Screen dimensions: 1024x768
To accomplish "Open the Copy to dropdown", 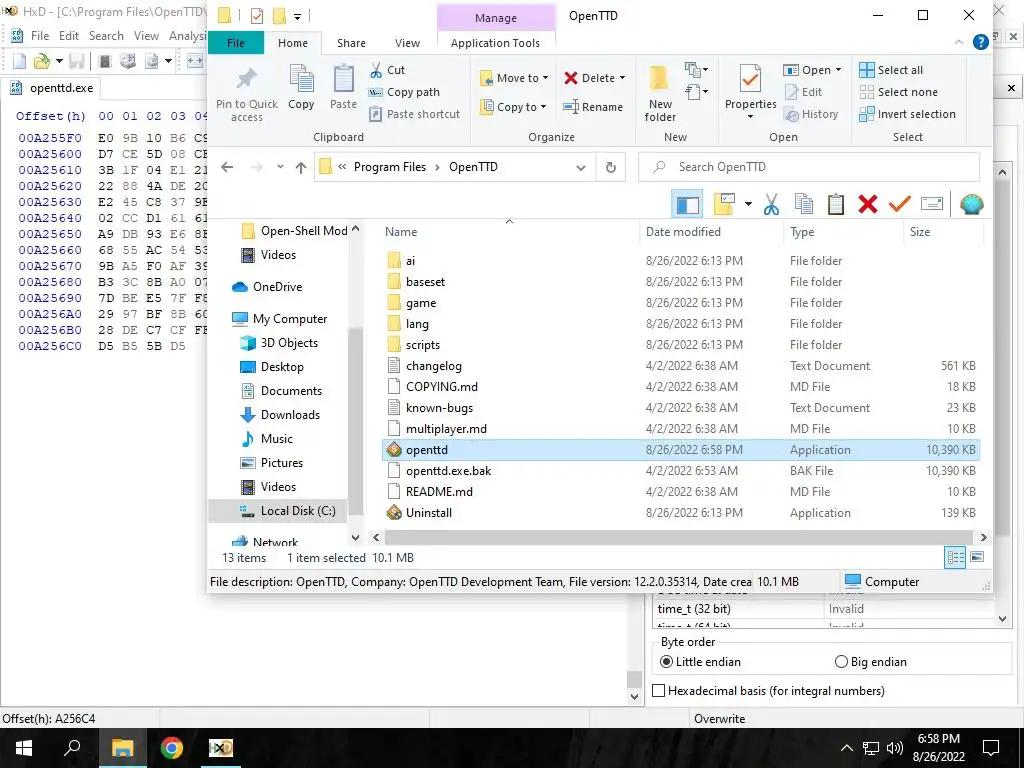I will 513,107.
